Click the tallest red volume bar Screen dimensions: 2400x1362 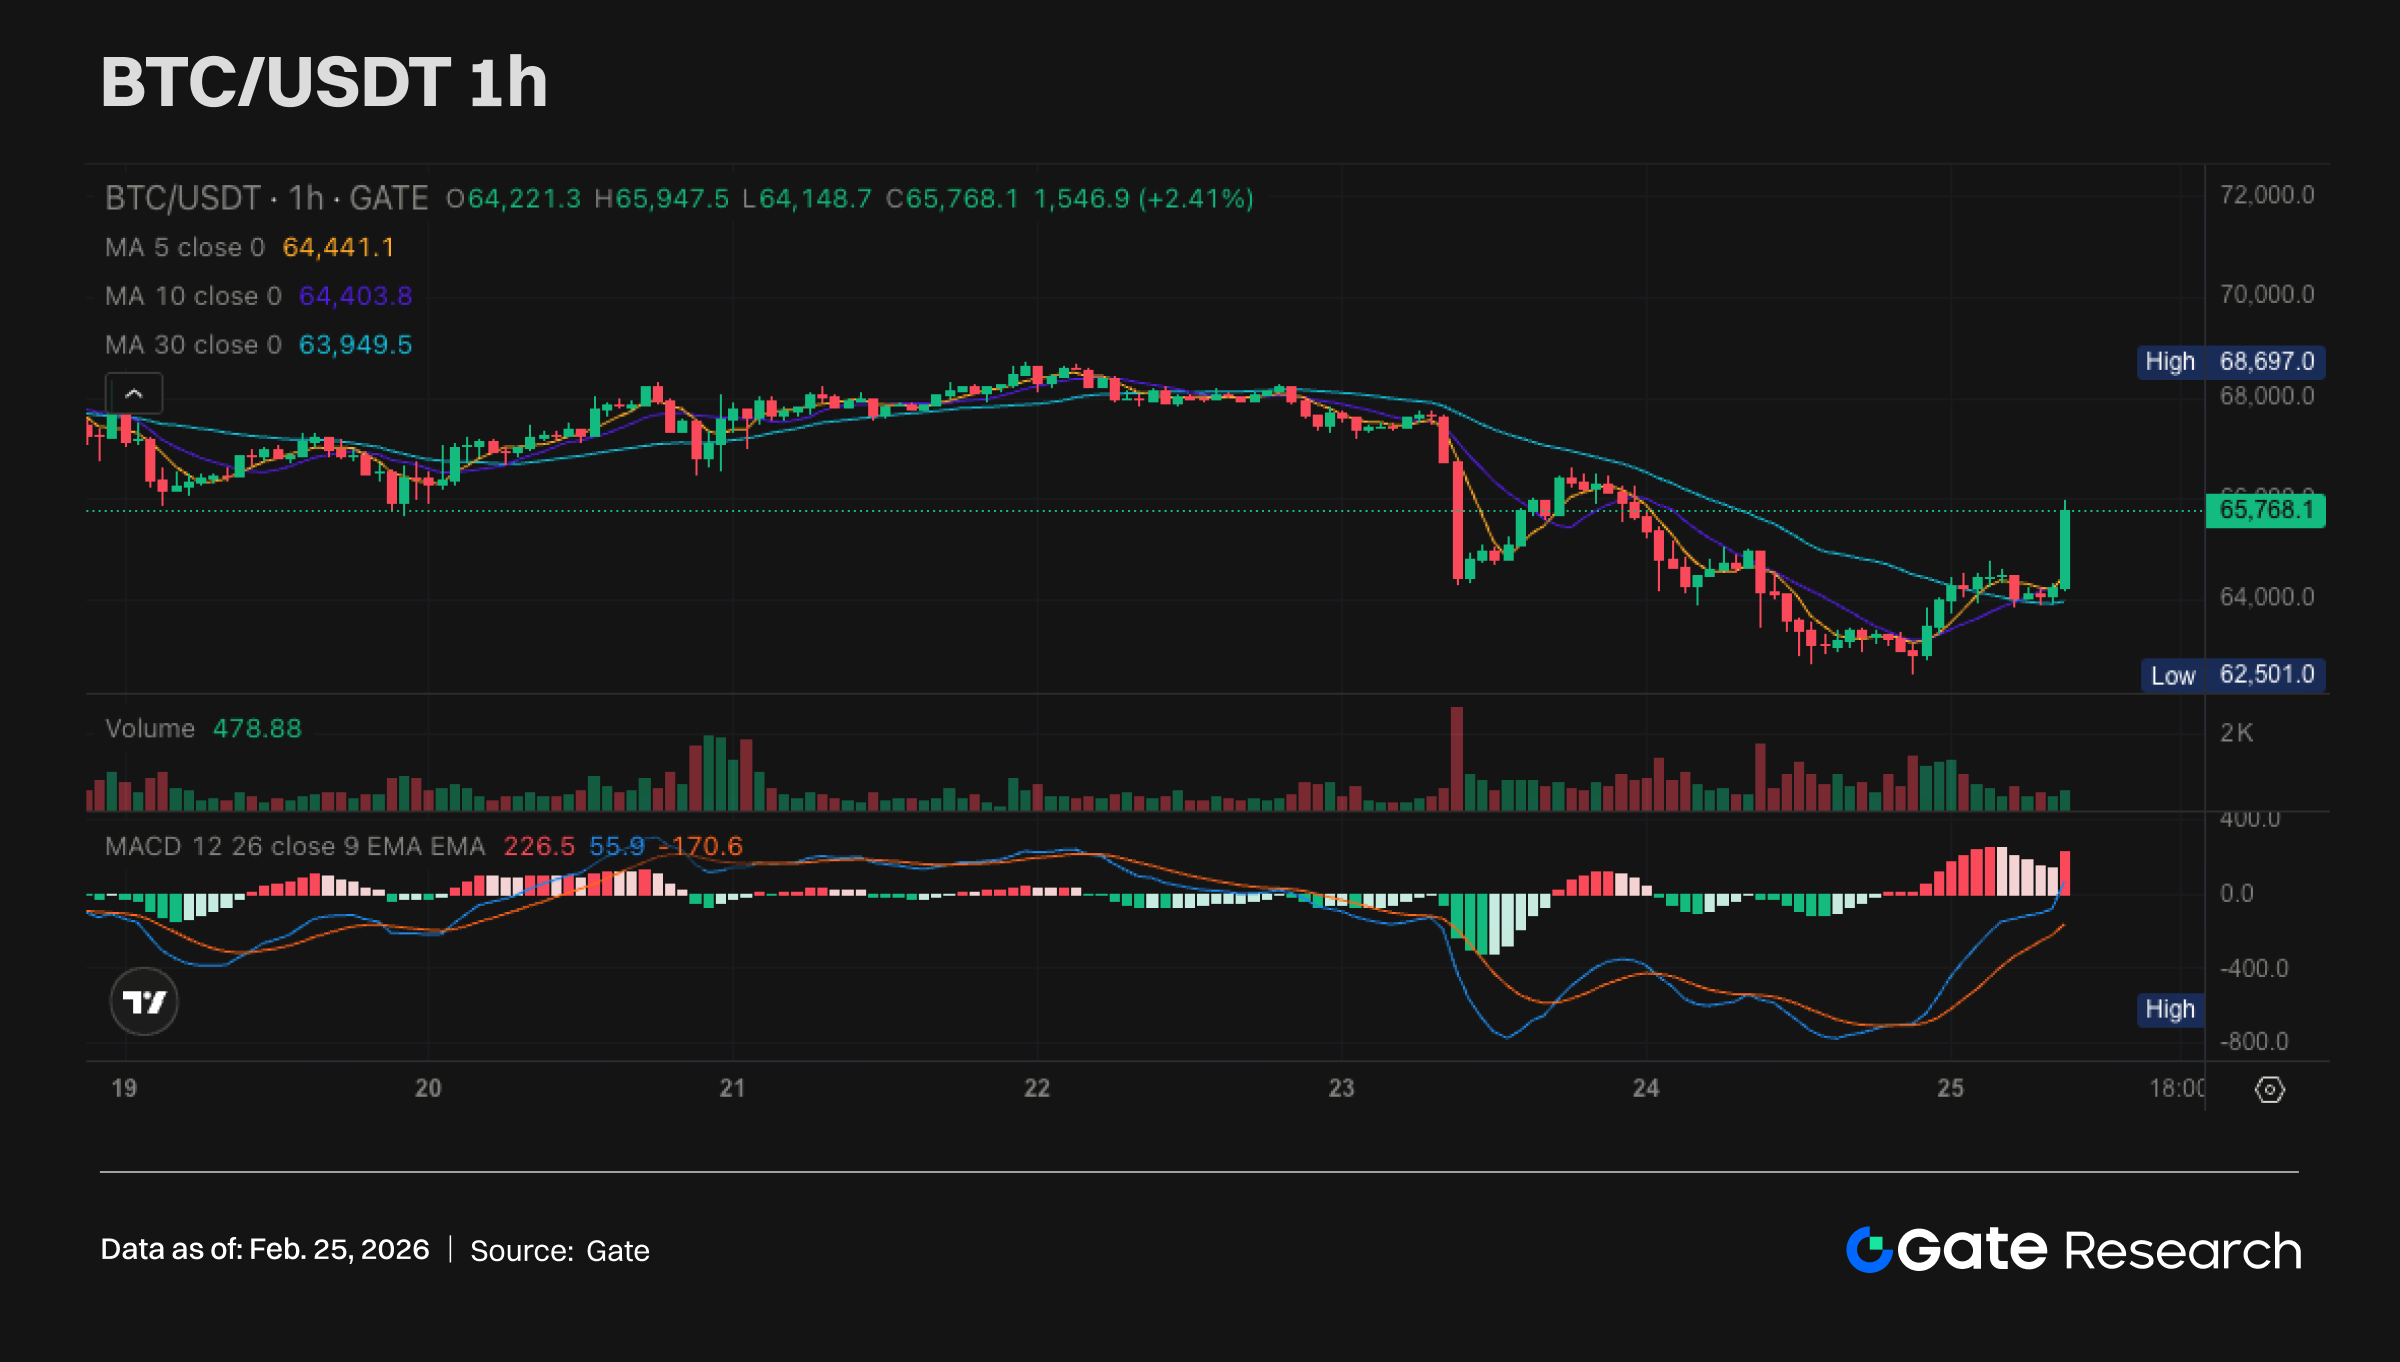tap(1456, 758)
